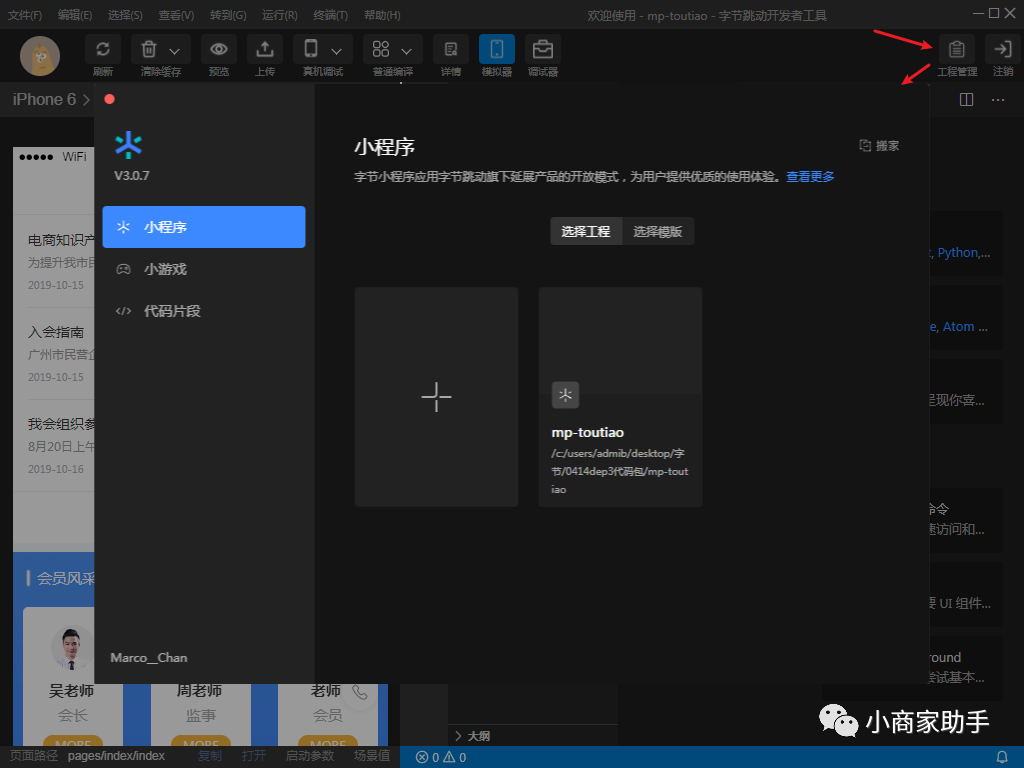Click the notification bell icon
1024x768 pixels.
pyautogui.click(x=1002, y=757)
